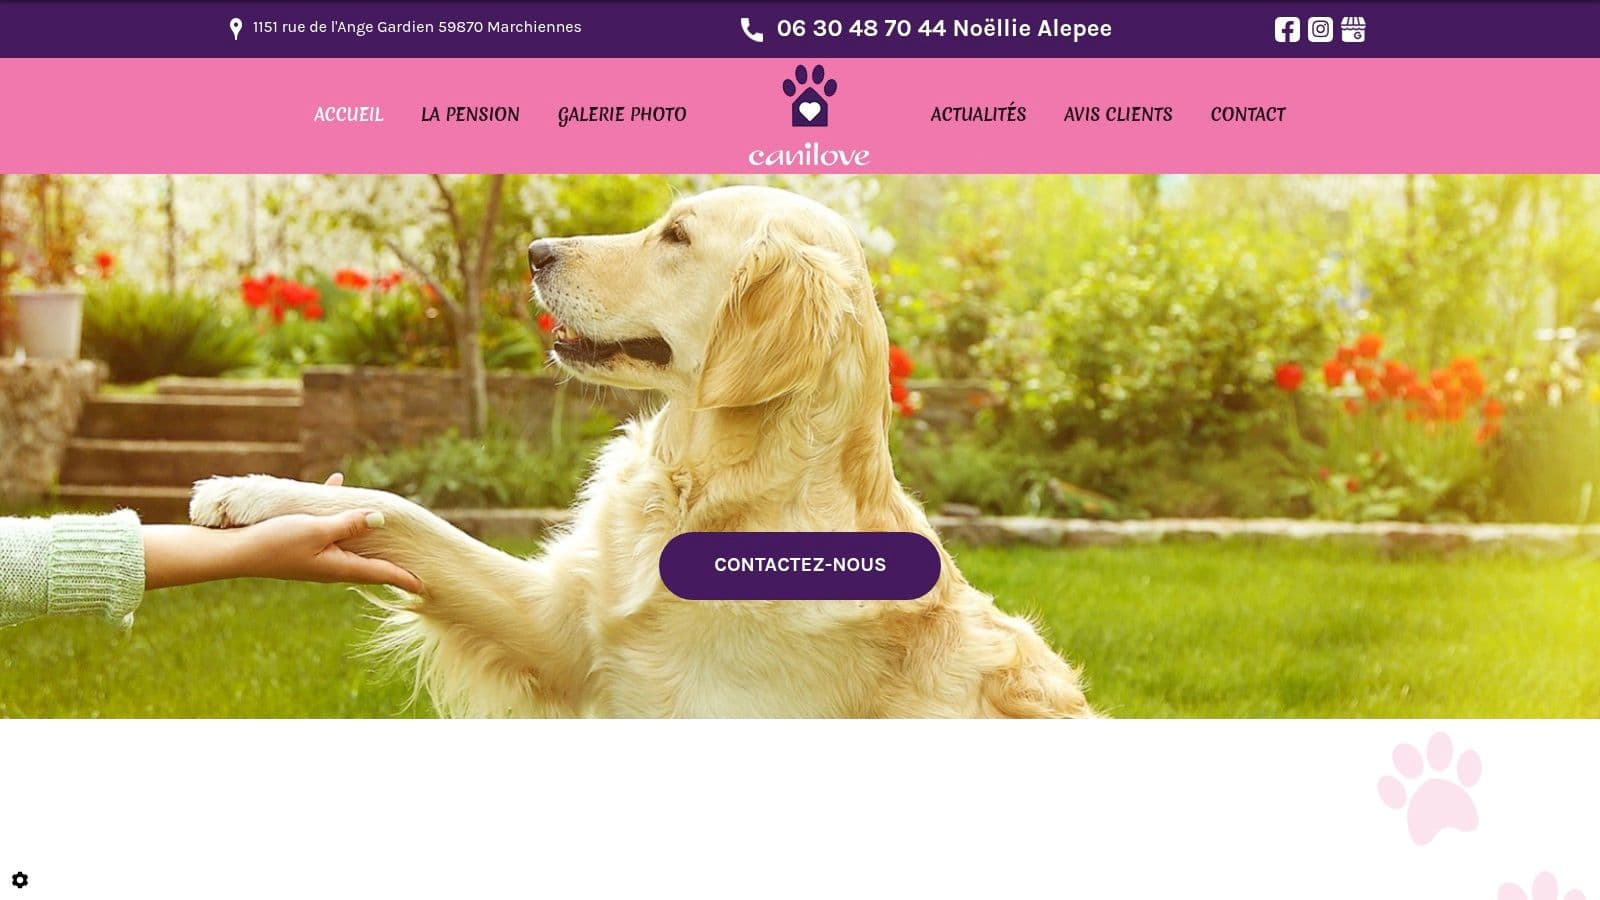Go to the Accueil menu item

click(349, 114)
